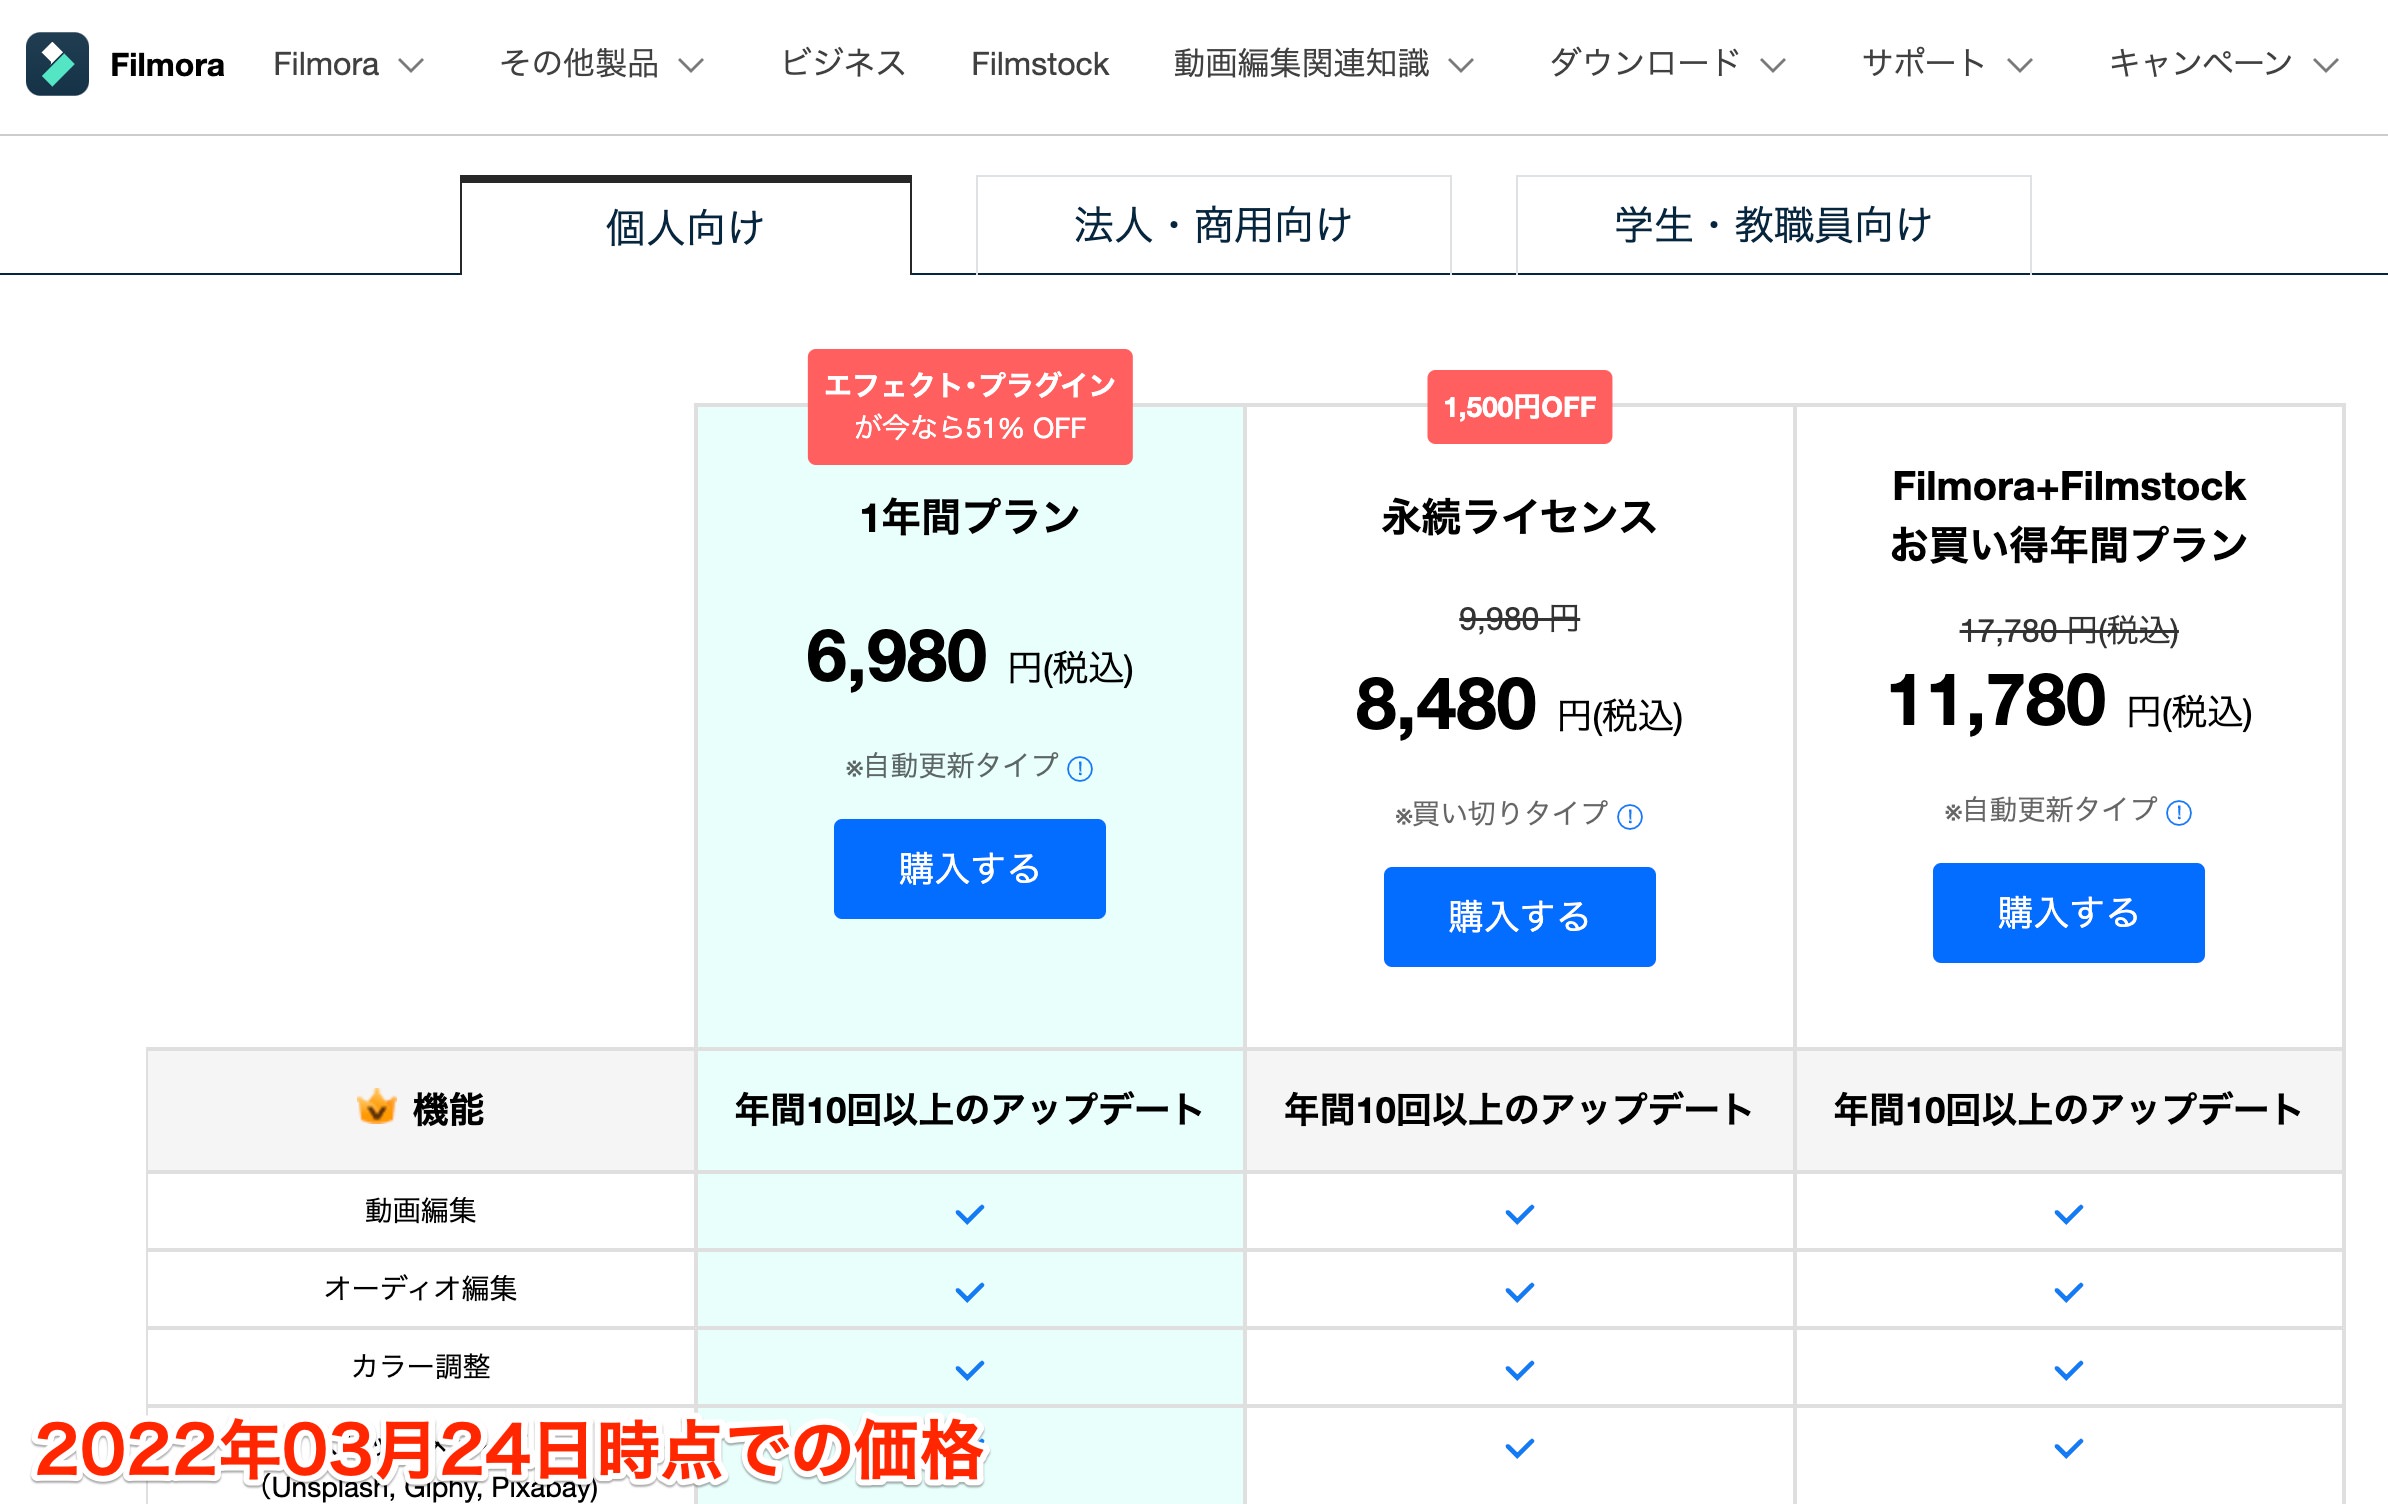Click the info icon beside 買い切りタイプ
2388x1504 pixels.
[x=1630, y=816]
